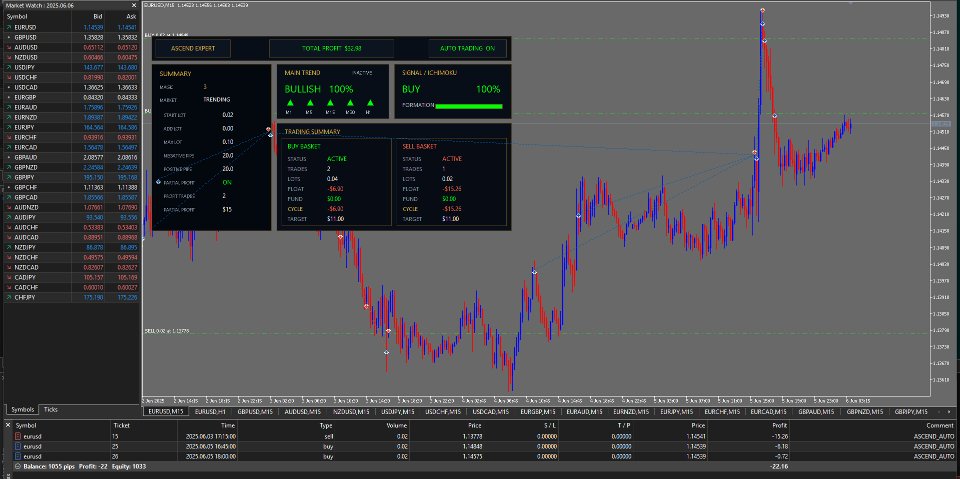Select the CADCHF row in Market Watch

[71, 287]
